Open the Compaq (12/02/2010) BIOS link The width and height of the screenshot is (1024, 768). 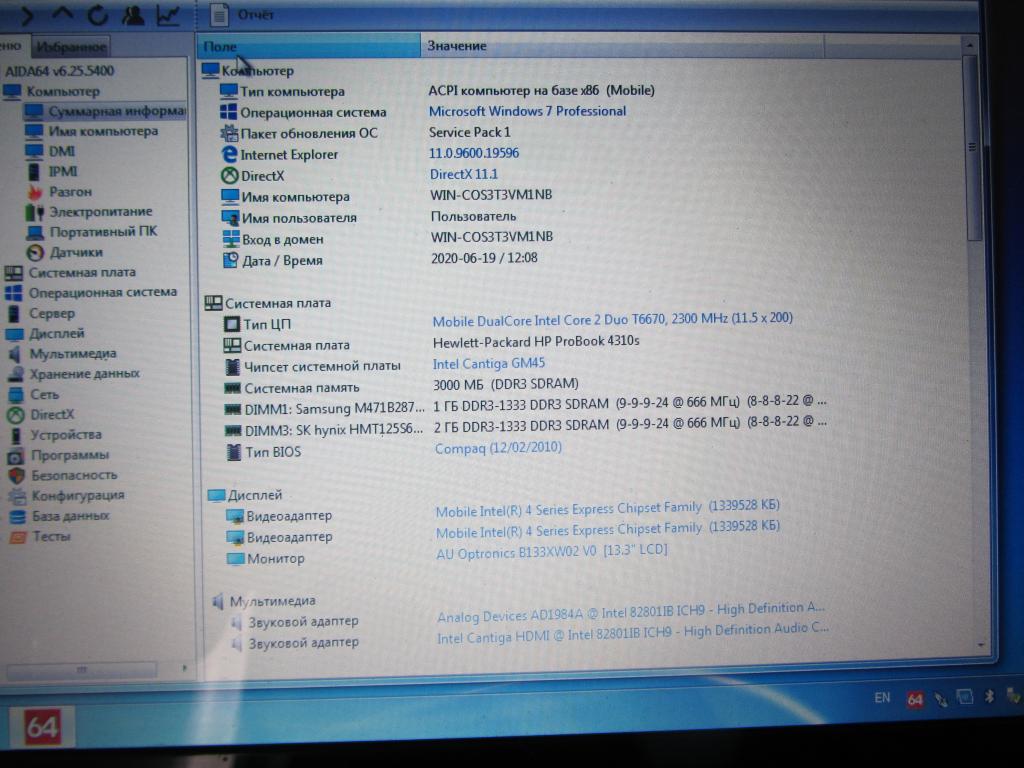[498, 448]
